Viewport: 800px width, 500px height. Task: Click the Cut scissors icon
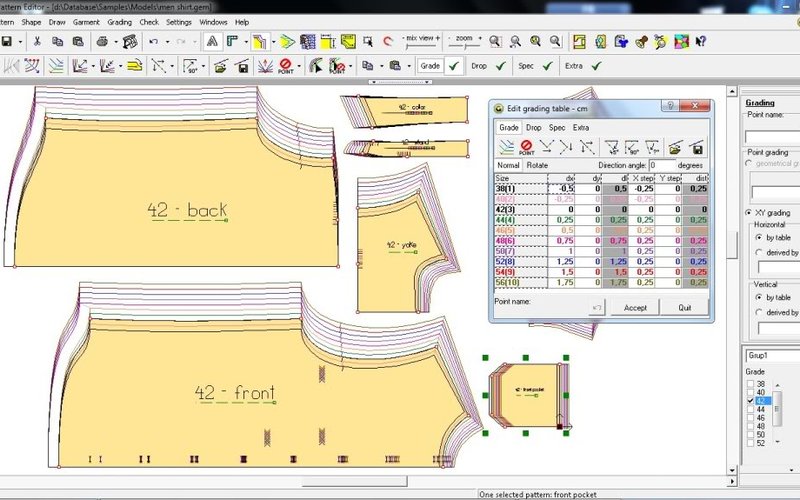click(37, 42)
